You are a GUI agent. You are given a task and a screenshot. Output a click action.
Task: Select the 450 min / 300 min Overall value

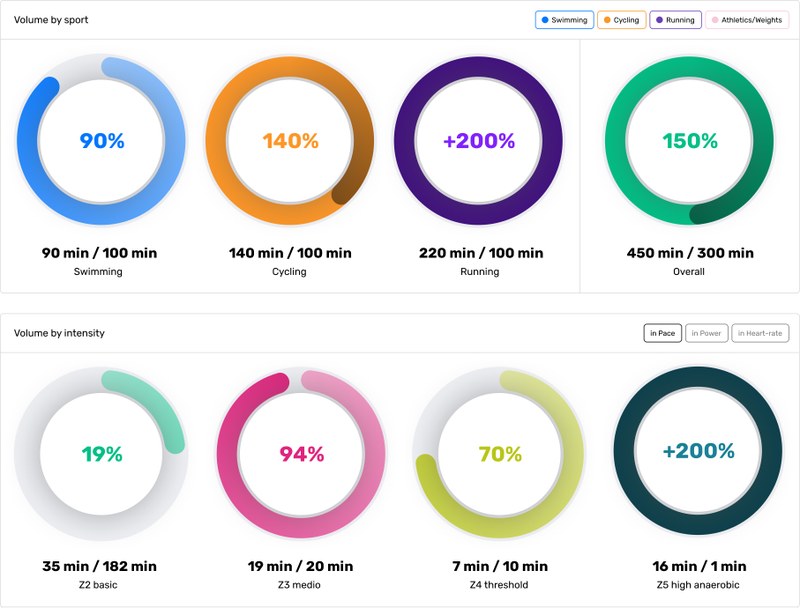(x=689, y=253)
